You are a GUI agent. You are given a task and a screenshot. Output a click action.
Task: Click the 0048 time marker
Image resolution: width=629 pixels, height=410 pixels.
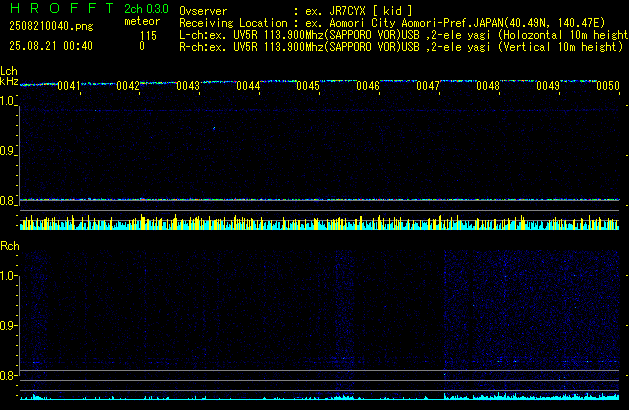pos(488,86)
